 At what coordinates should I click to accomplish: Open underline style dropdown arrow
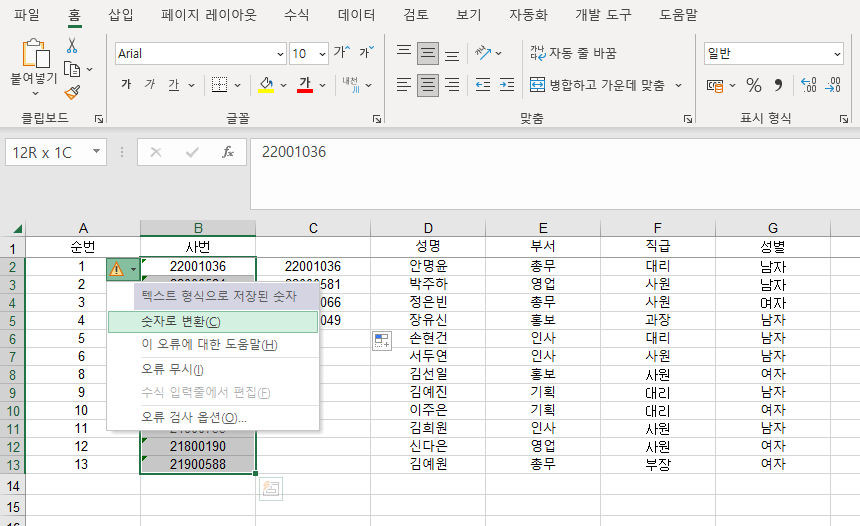click(191, 85)
